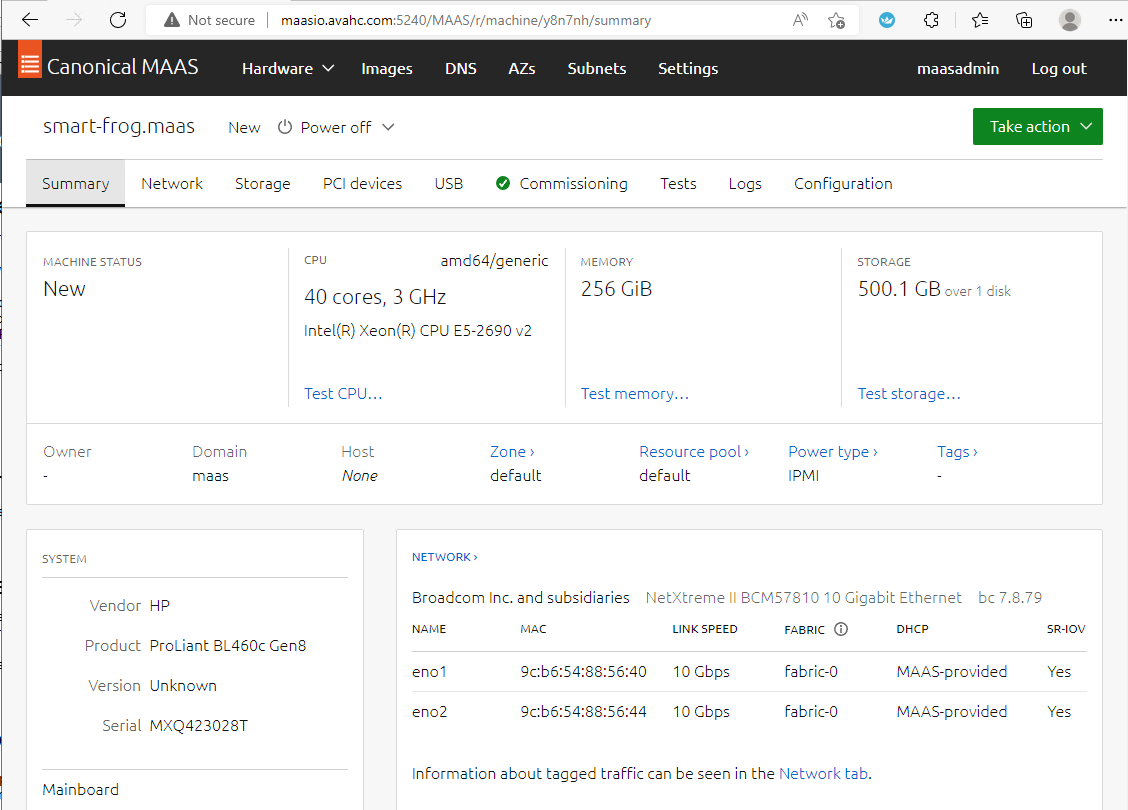Screen dimensions: 1128x810
Task: Open the Images page
Action: point(387,68)
